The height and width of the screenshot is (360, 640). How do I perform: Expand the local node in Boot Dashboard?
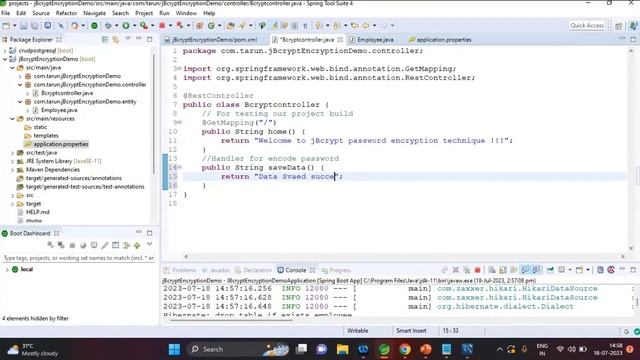pyautogui.click(x=7, y=269)
